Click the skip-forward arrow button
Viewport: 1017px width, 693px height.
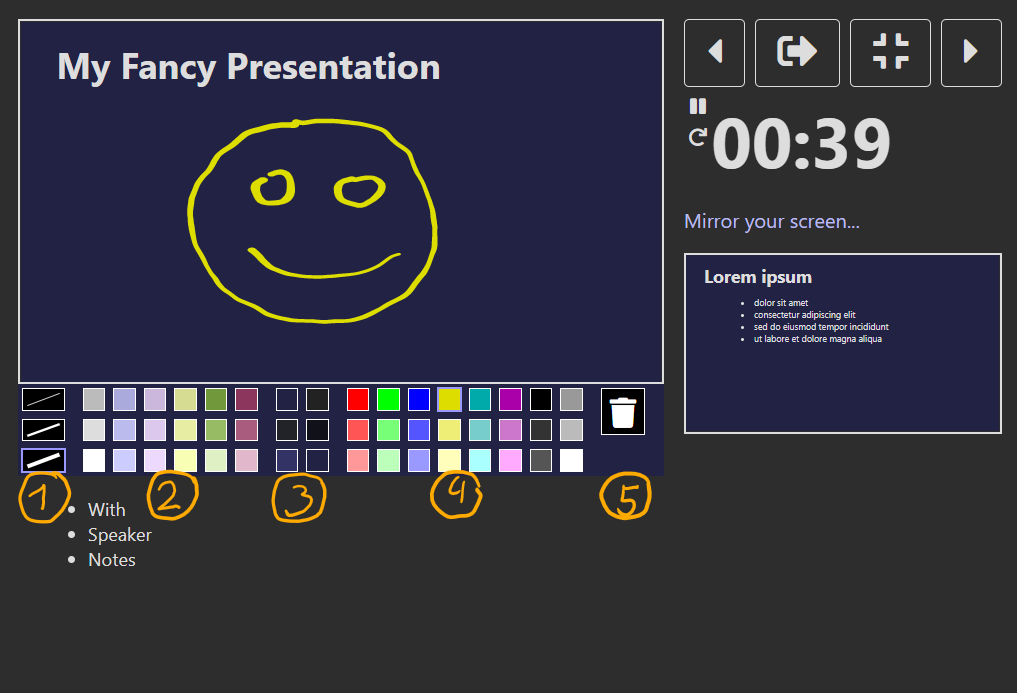click(797, 52)
